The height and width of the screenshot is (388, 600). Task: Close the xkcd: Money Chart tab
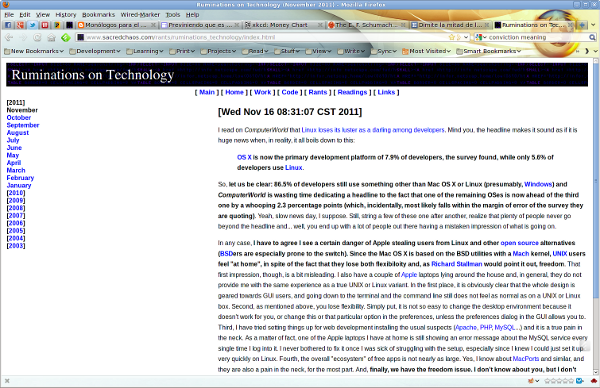click(320, 25)
